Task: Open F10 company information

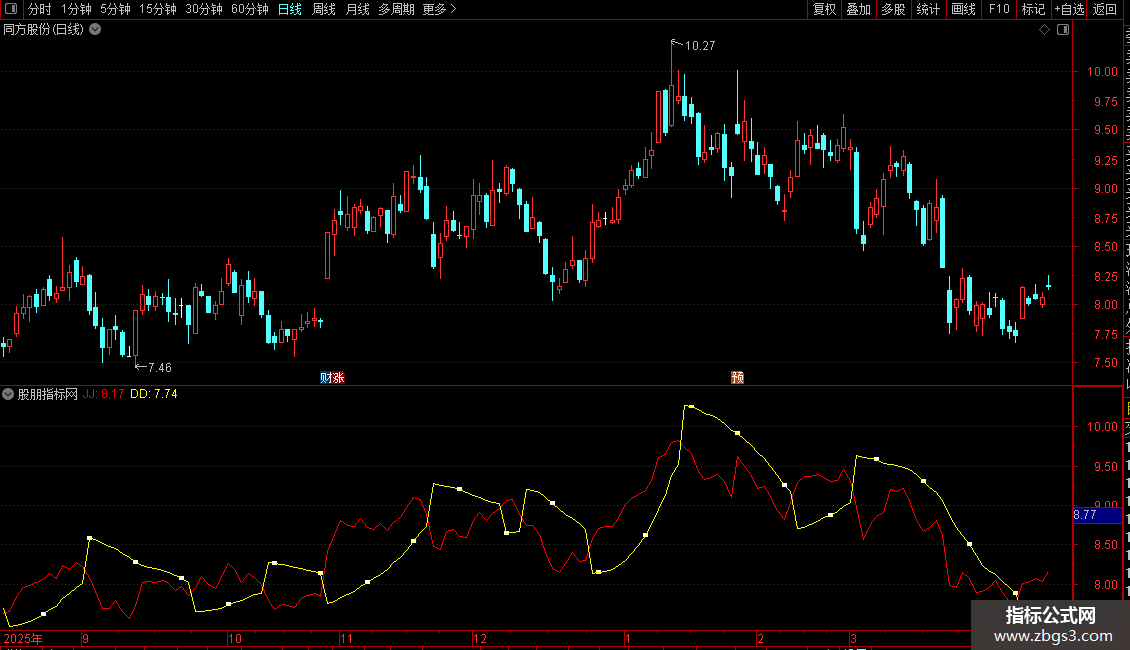Action: (999, 9)
